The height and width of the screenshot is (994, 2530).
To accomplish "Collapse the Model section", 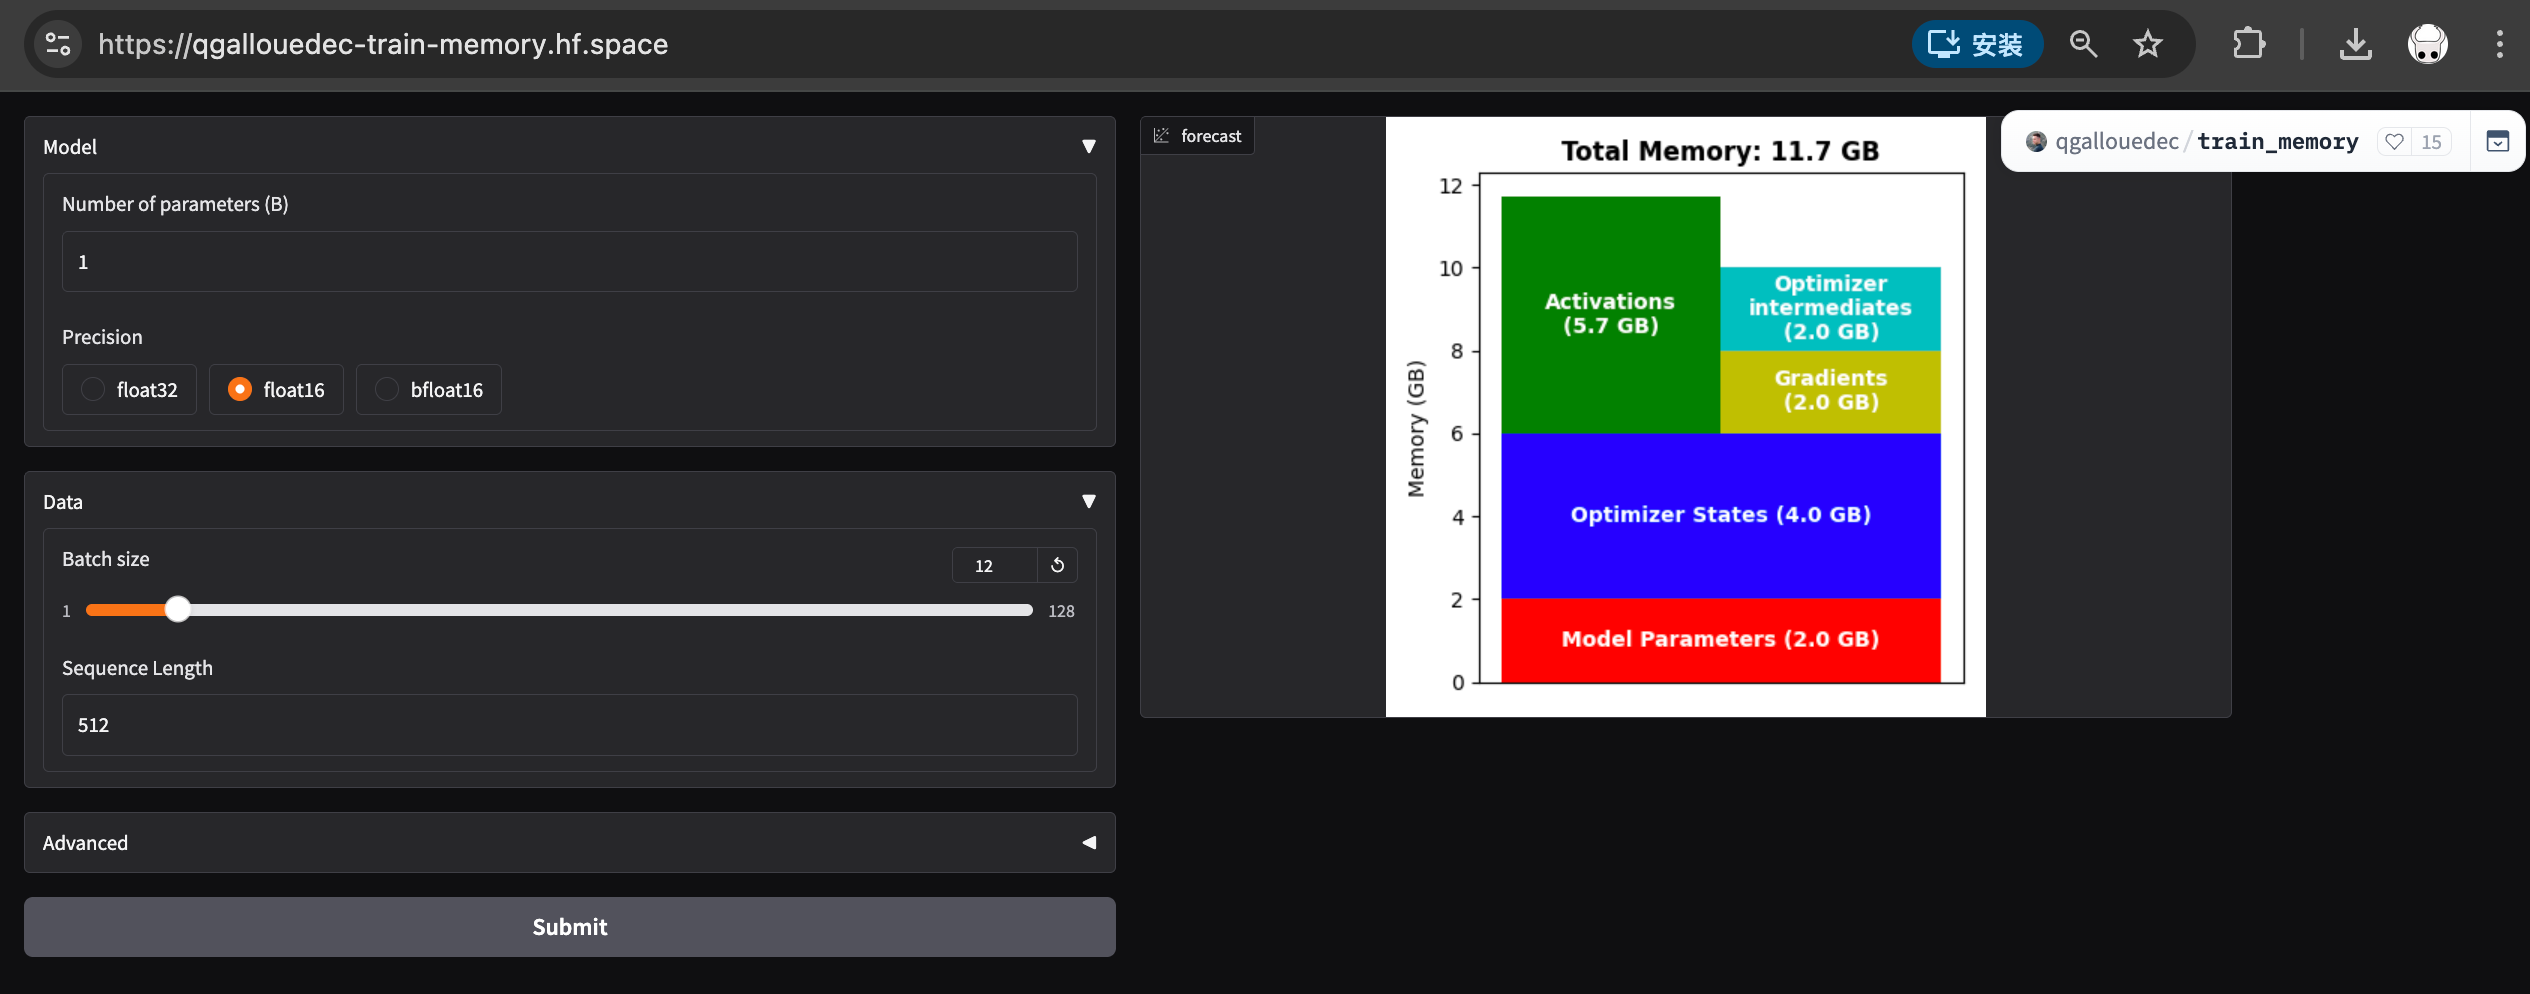I will [1088, 147].
